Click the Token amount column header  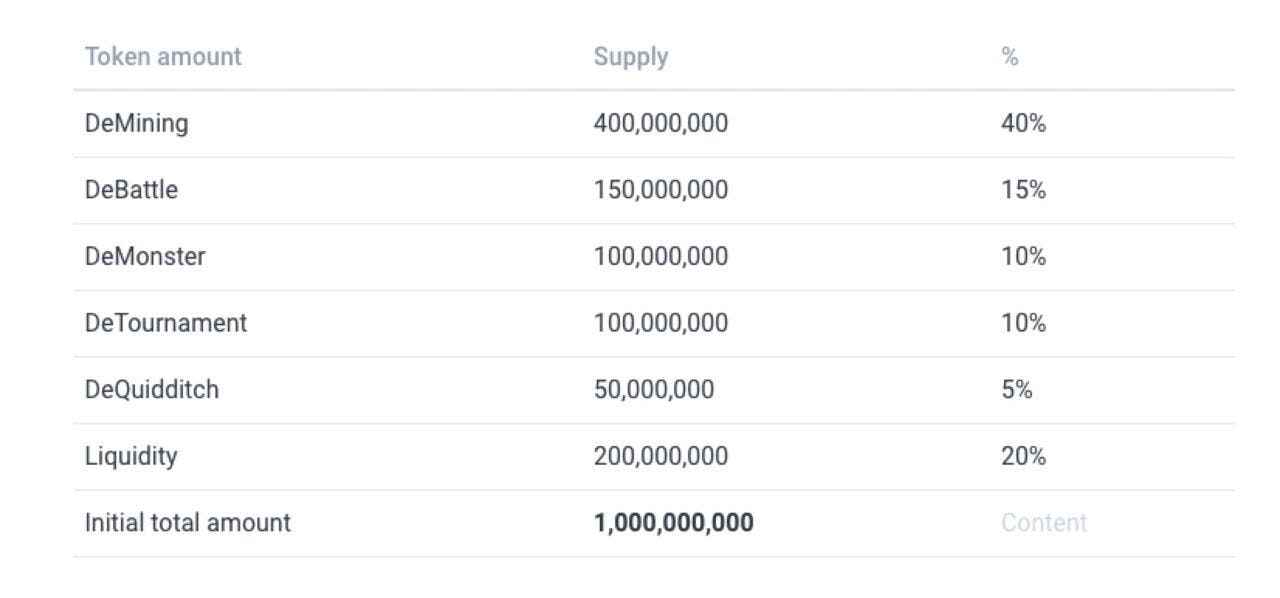(x=163, y=57)
